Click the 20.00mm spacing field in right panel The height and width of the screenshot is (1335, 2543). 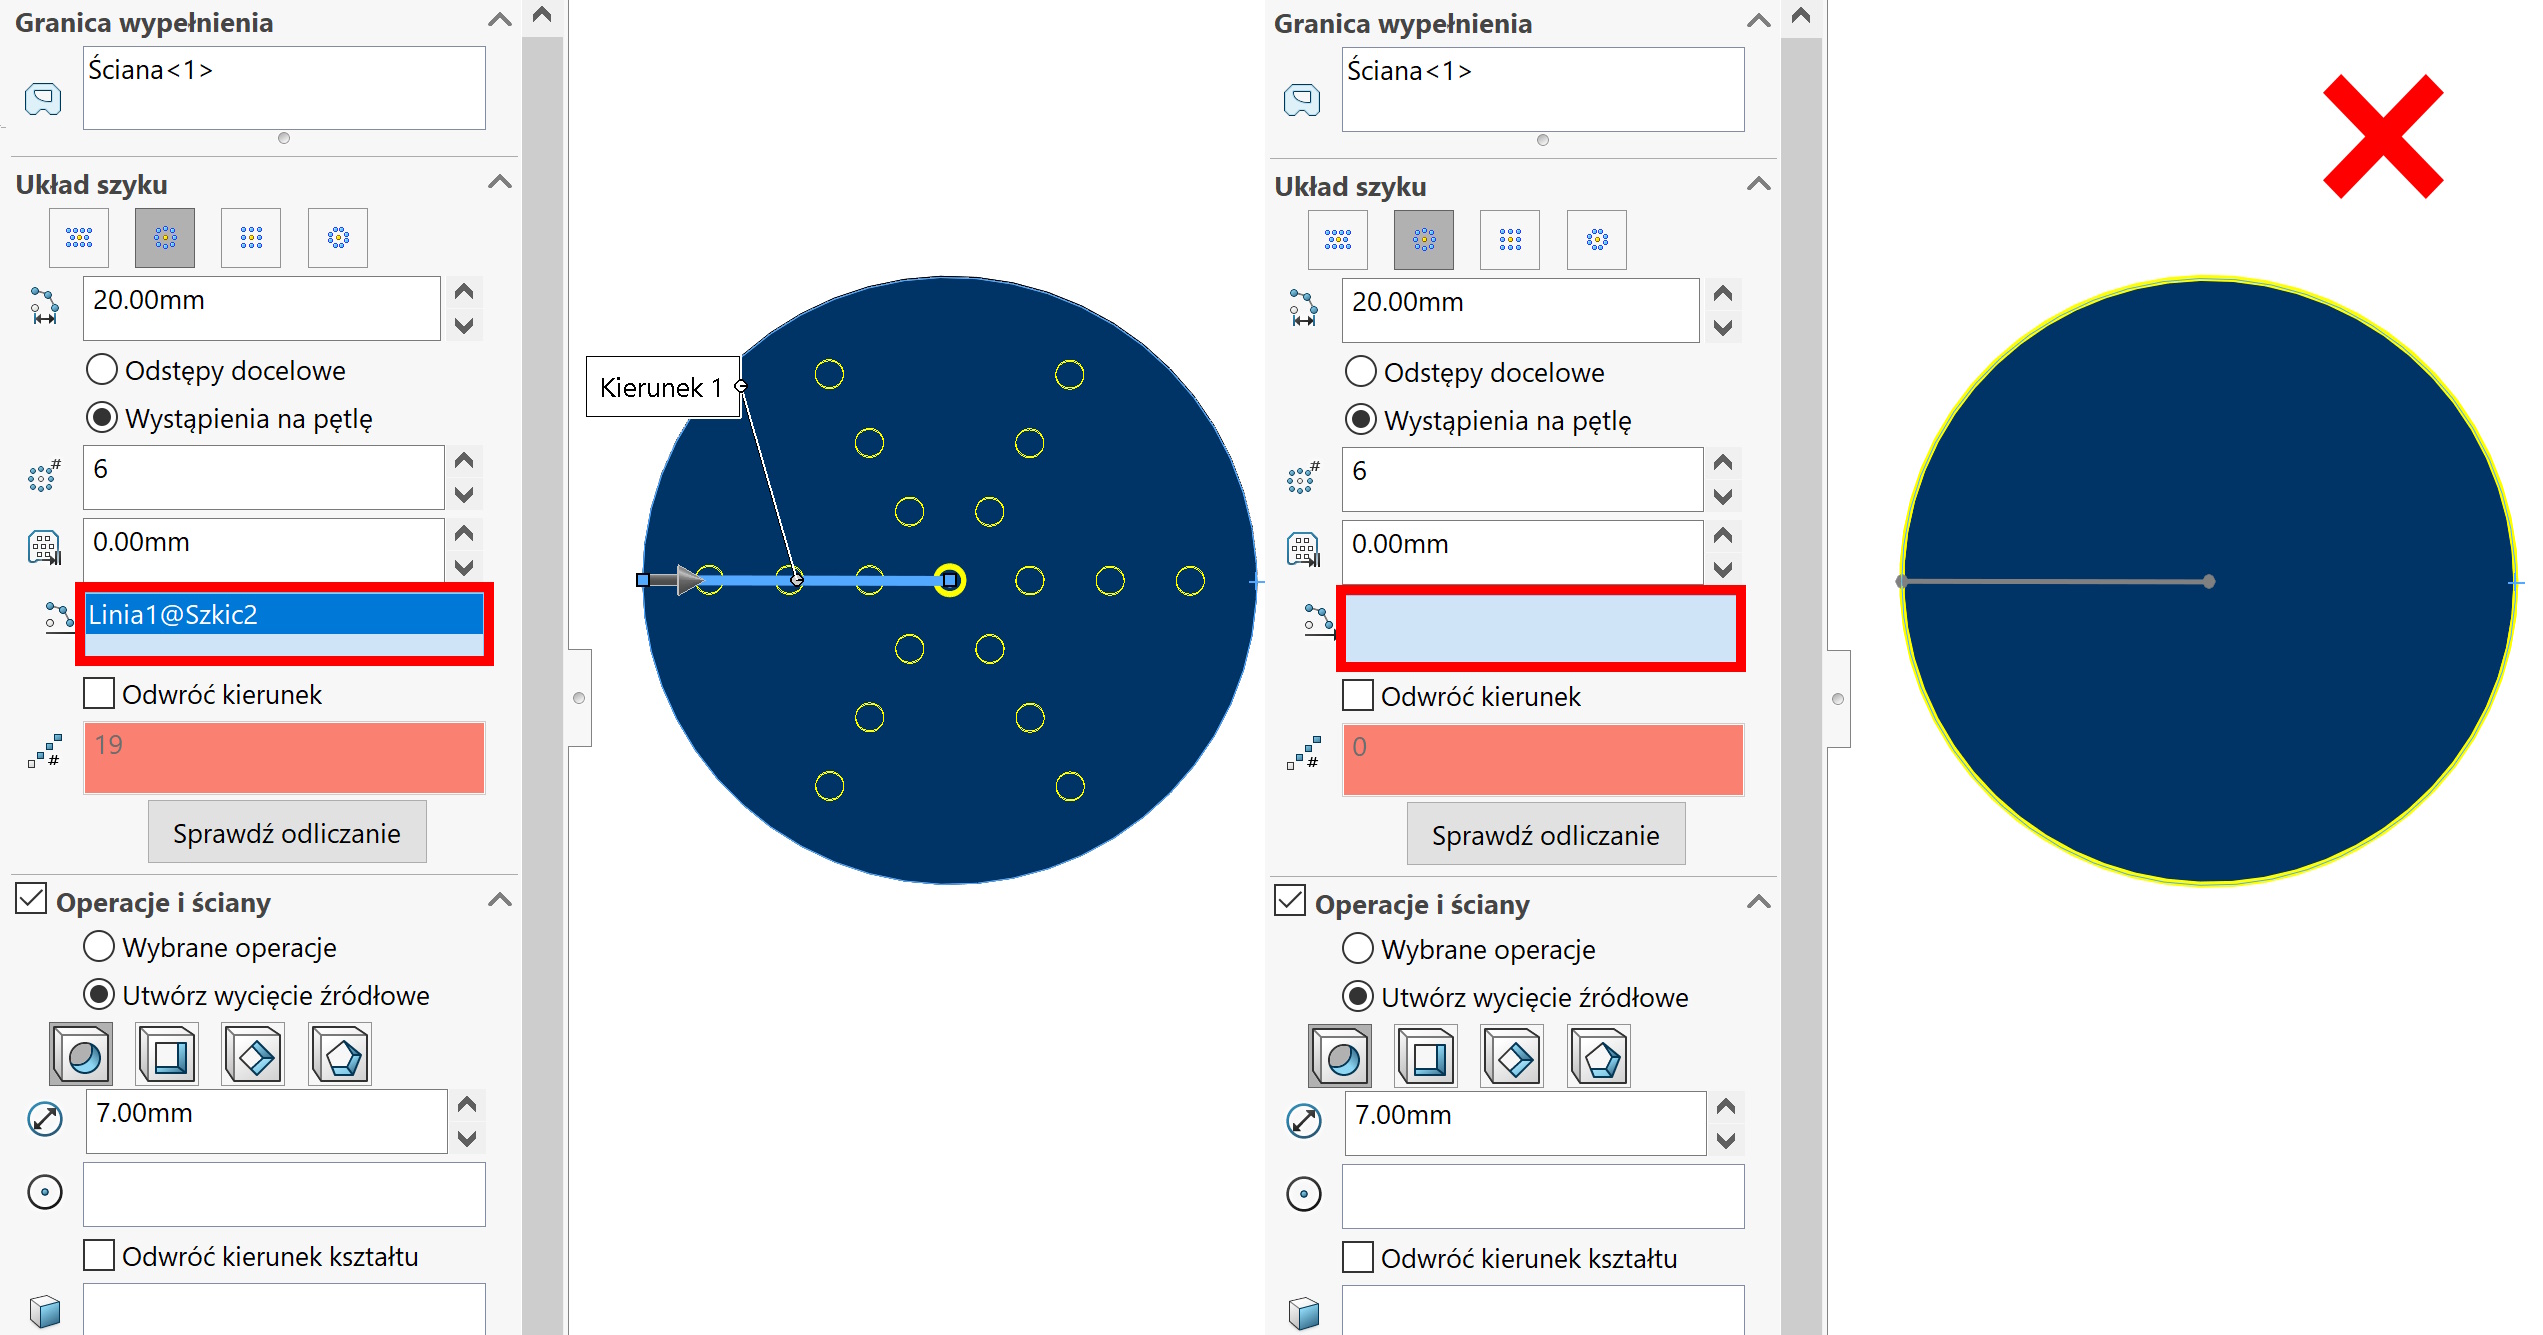point(1520,310)
